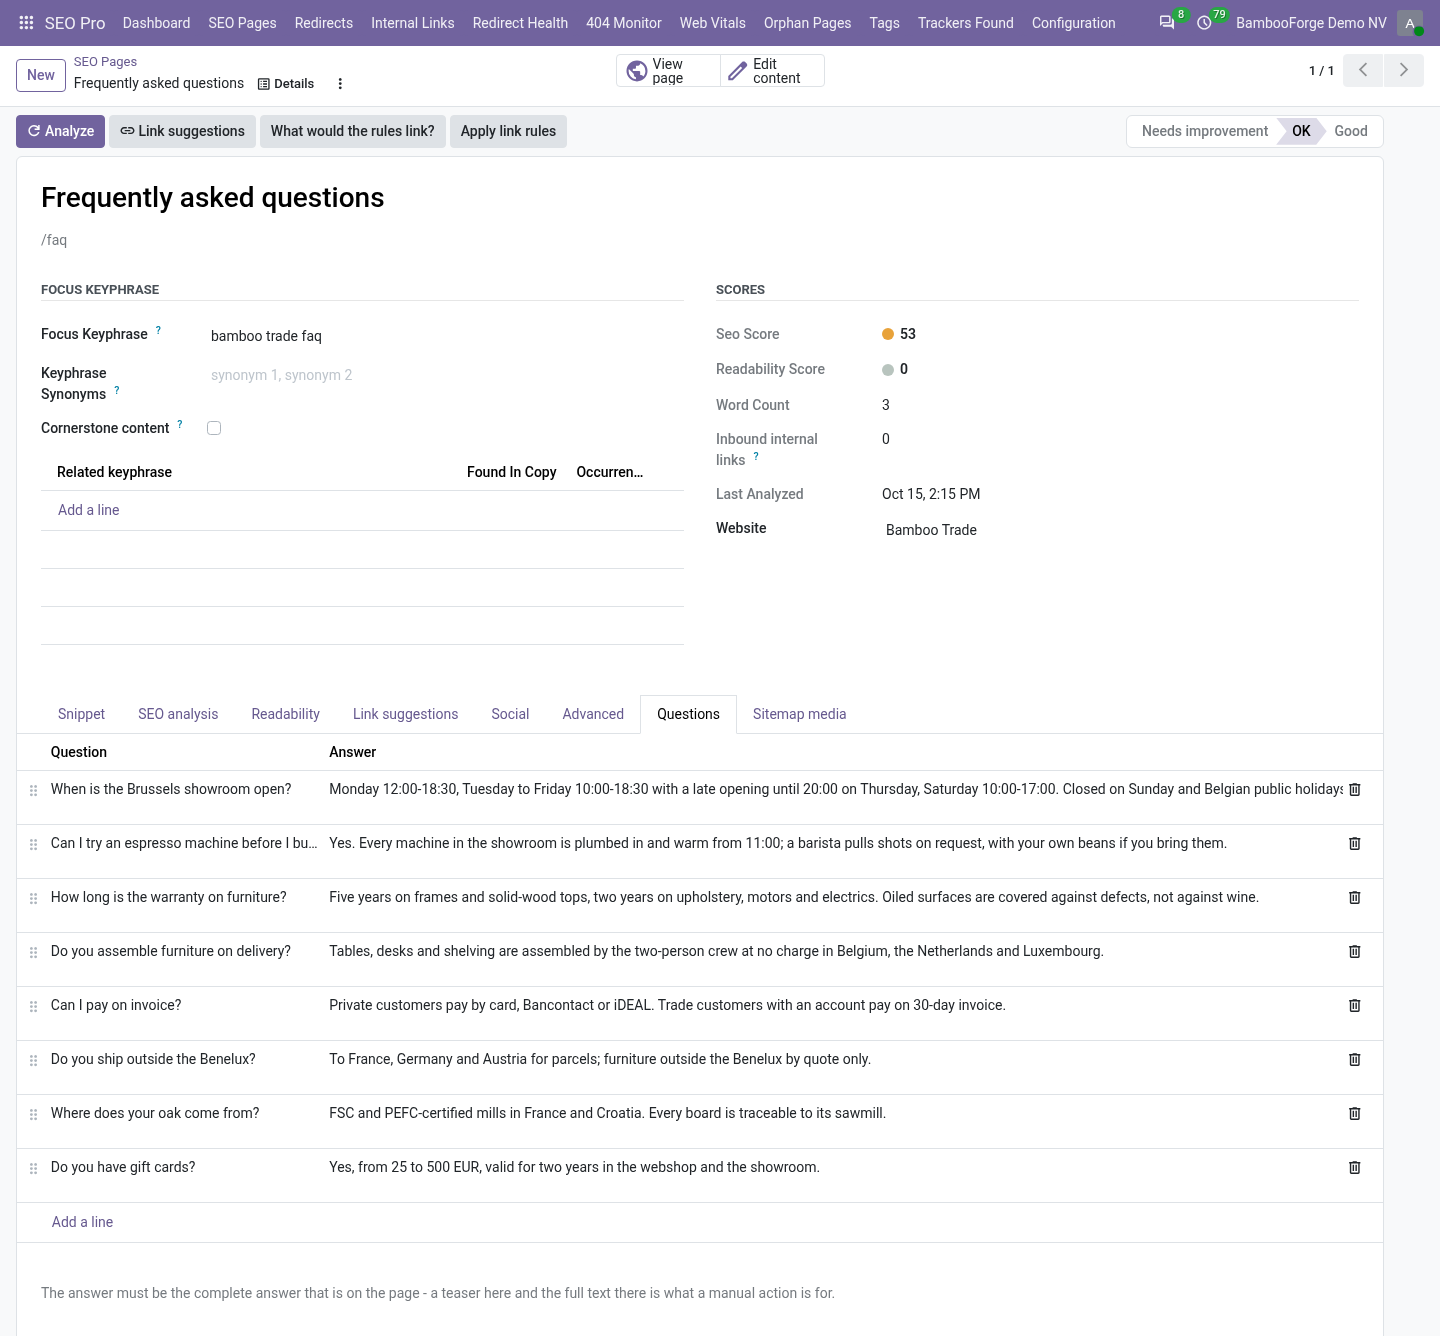The height and width of the screenshot is (1336, 1440).
Task: Open the BambooForge Demo NV company switcher
Action: [1311, 23]
